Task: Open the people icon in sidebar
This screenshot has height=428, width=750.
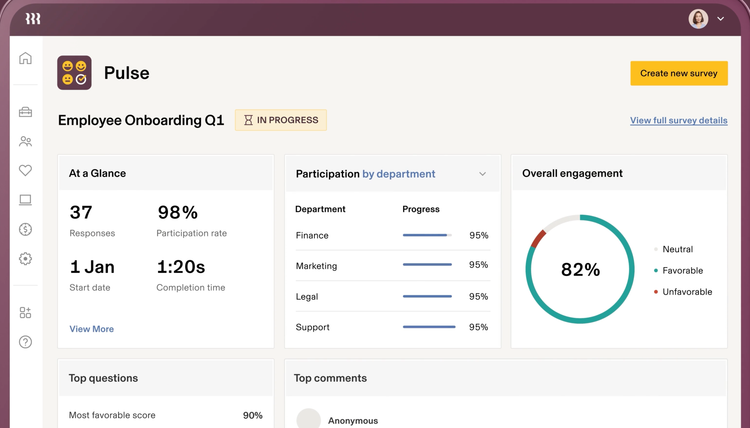Action: tap(26, 142)
